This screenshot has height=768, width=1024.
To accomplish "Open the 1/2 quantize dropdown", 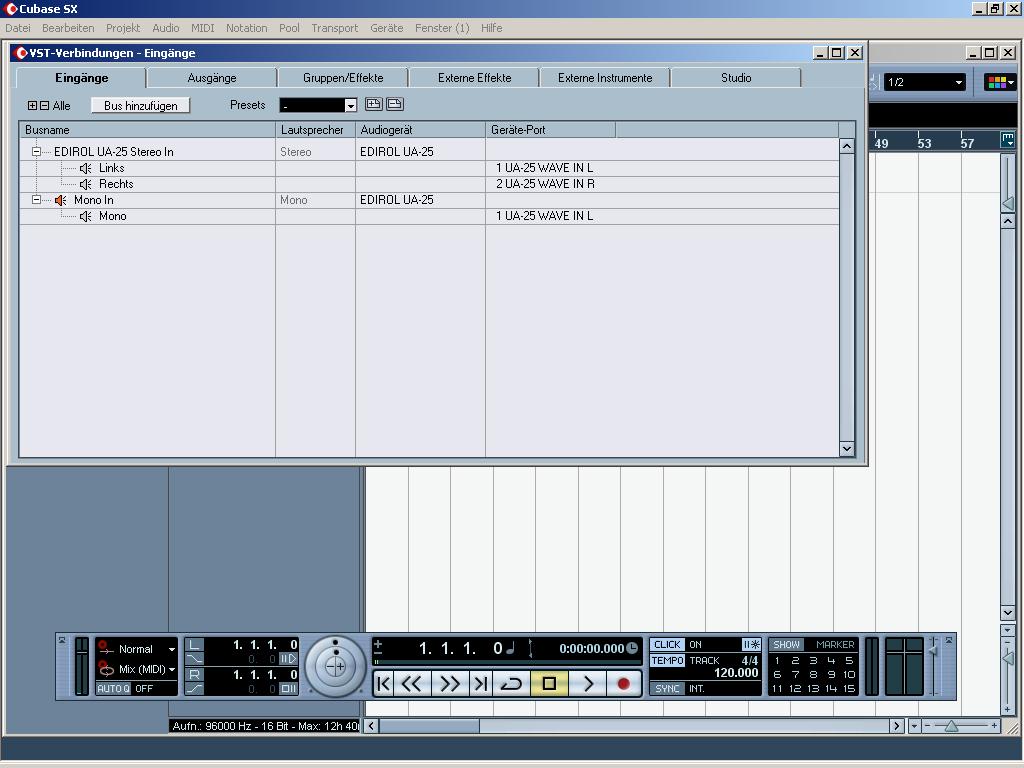I will (924, 82).
